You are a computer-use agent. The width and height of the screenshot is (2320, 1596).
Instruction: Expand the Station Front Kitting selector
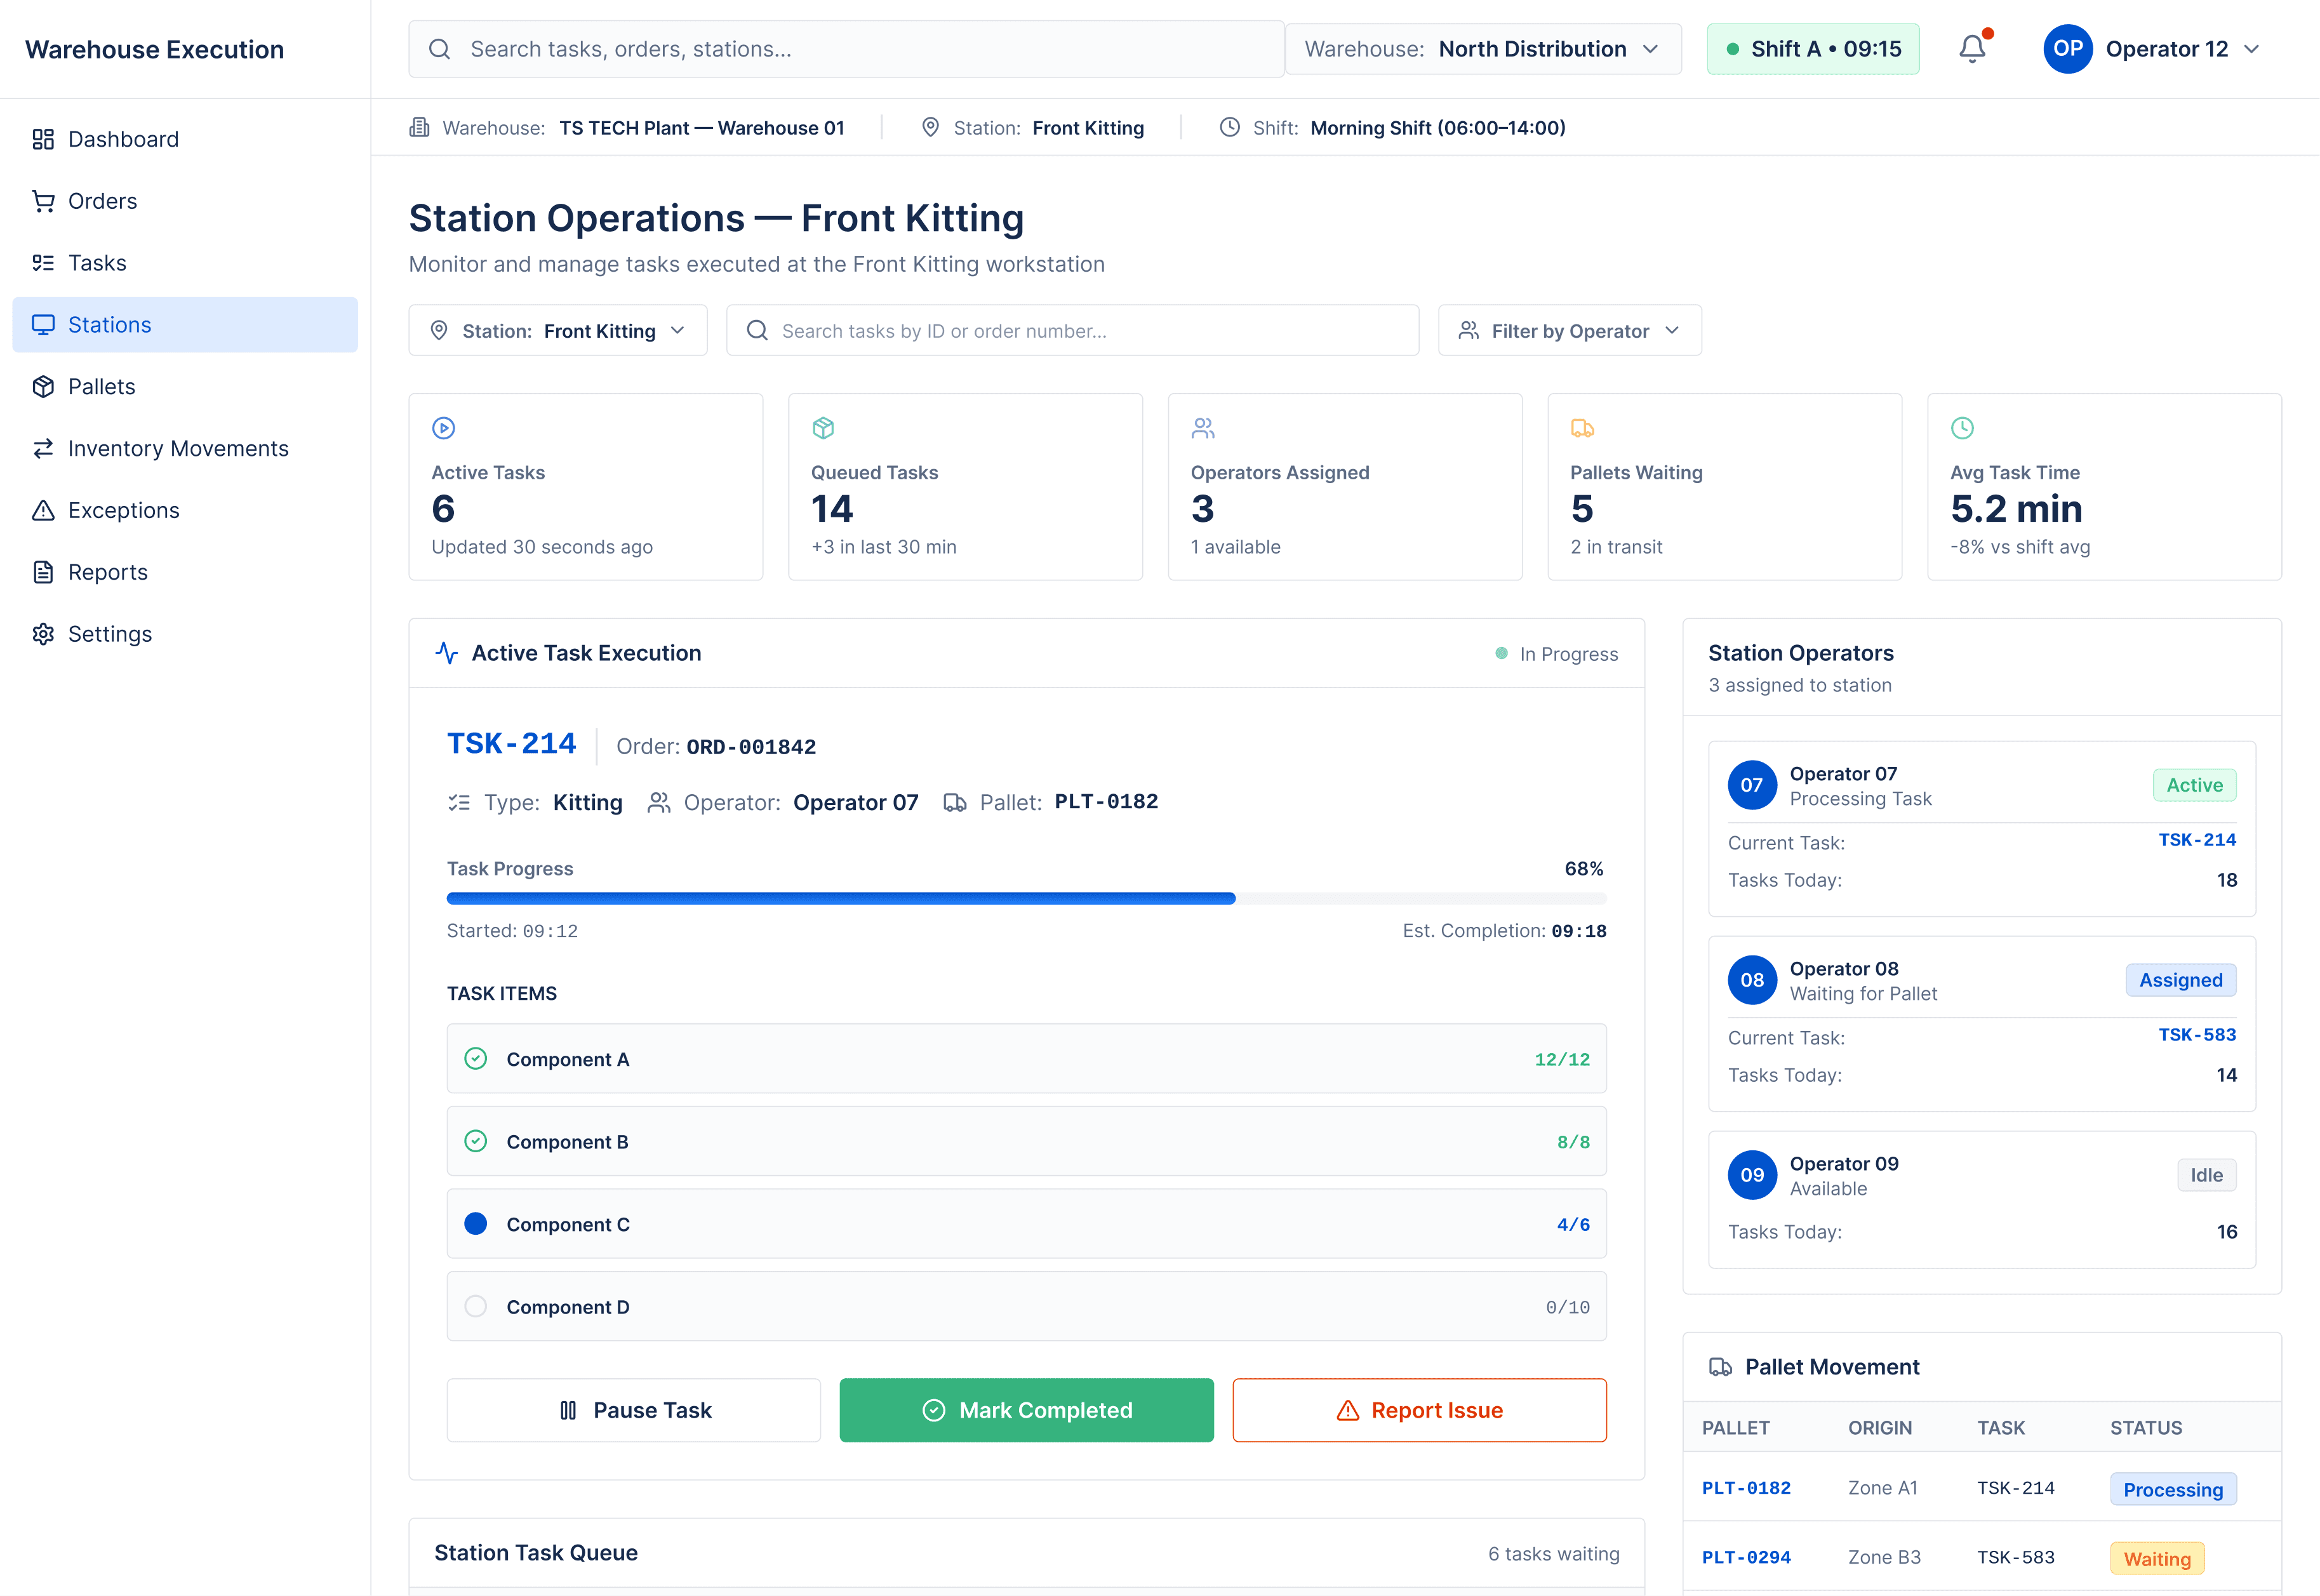tap(557, 330)
